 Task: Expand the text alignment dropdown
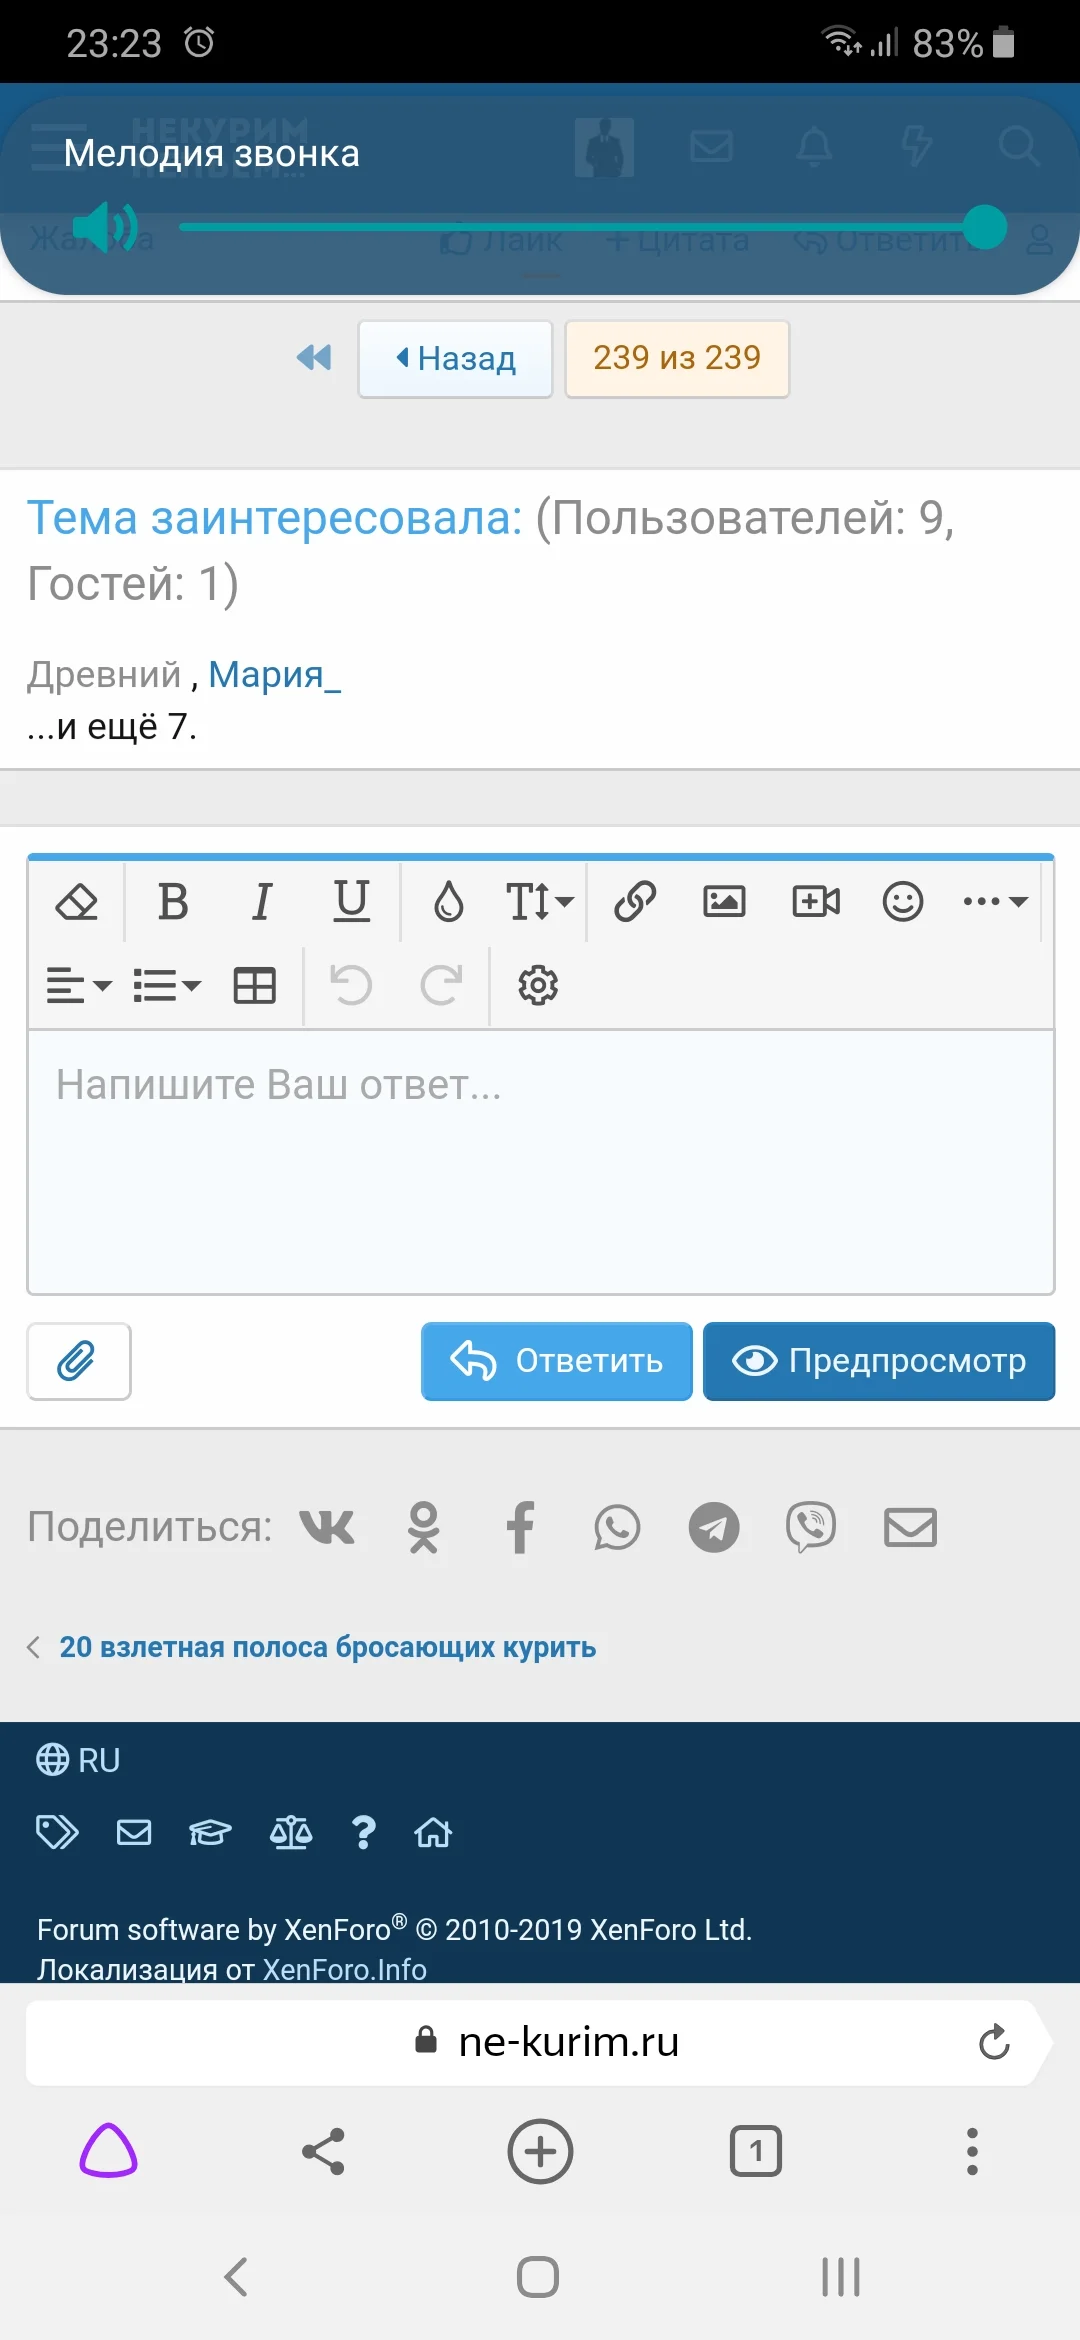pos(78,986)
